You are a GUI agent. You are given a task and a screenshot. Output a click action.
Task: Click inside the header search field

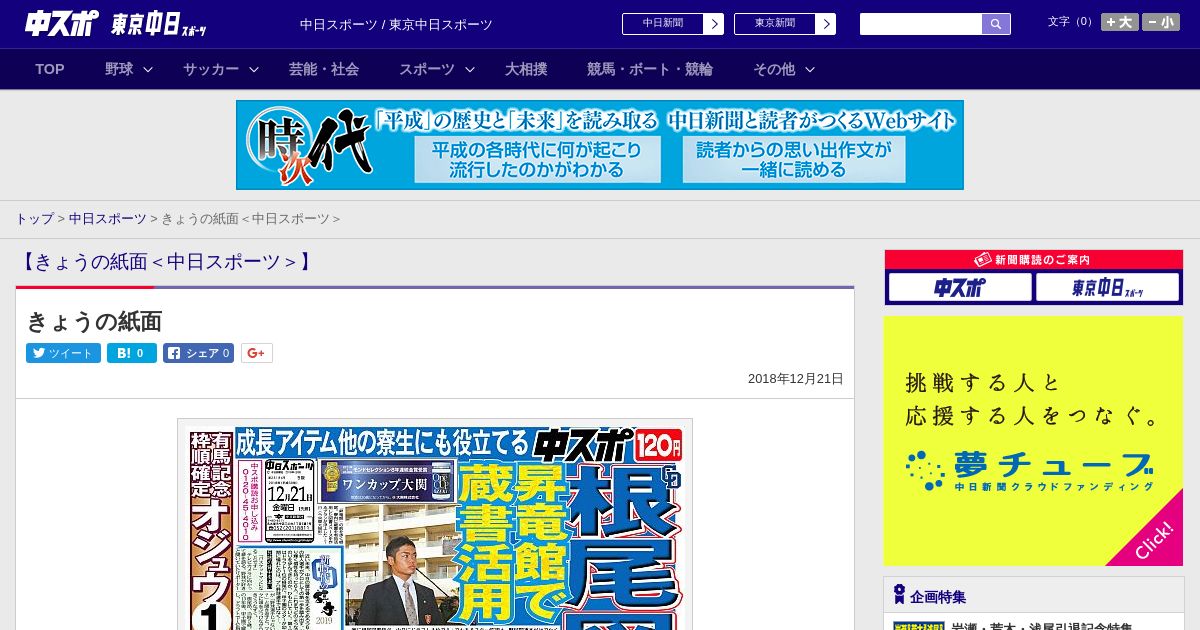pos(921,24)
